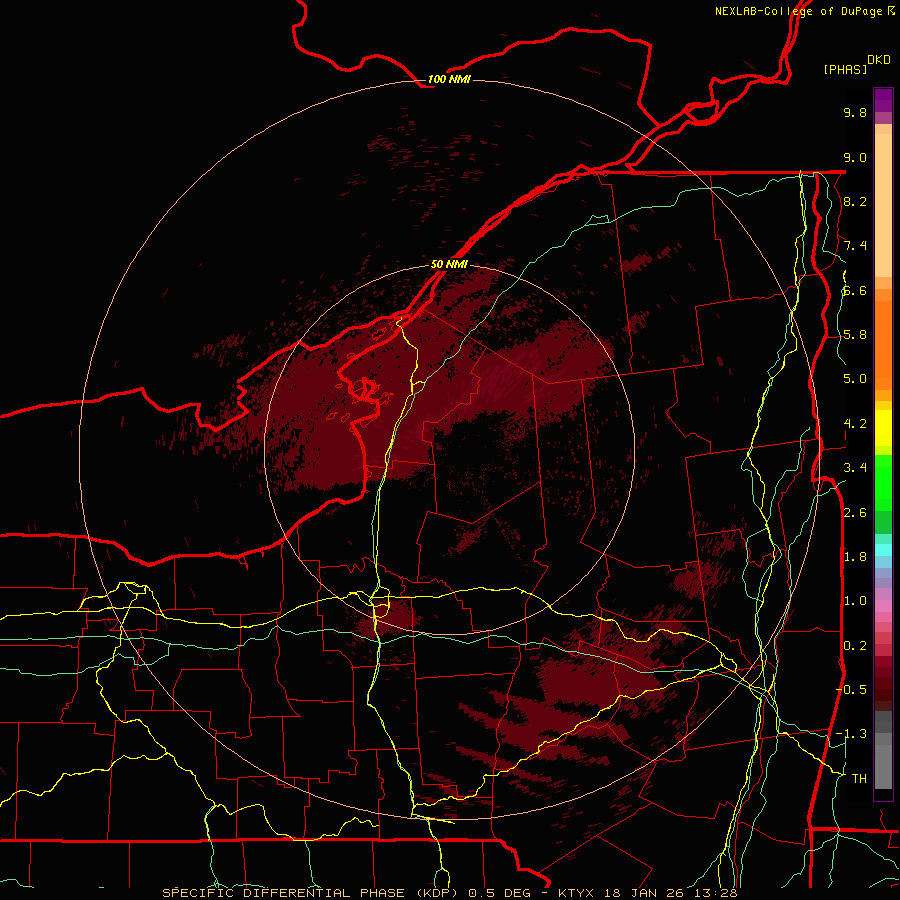The width and height of the screenshot is (900, 900).
Task: Click the 13:28 timestamp
Action: coord(714,893)
